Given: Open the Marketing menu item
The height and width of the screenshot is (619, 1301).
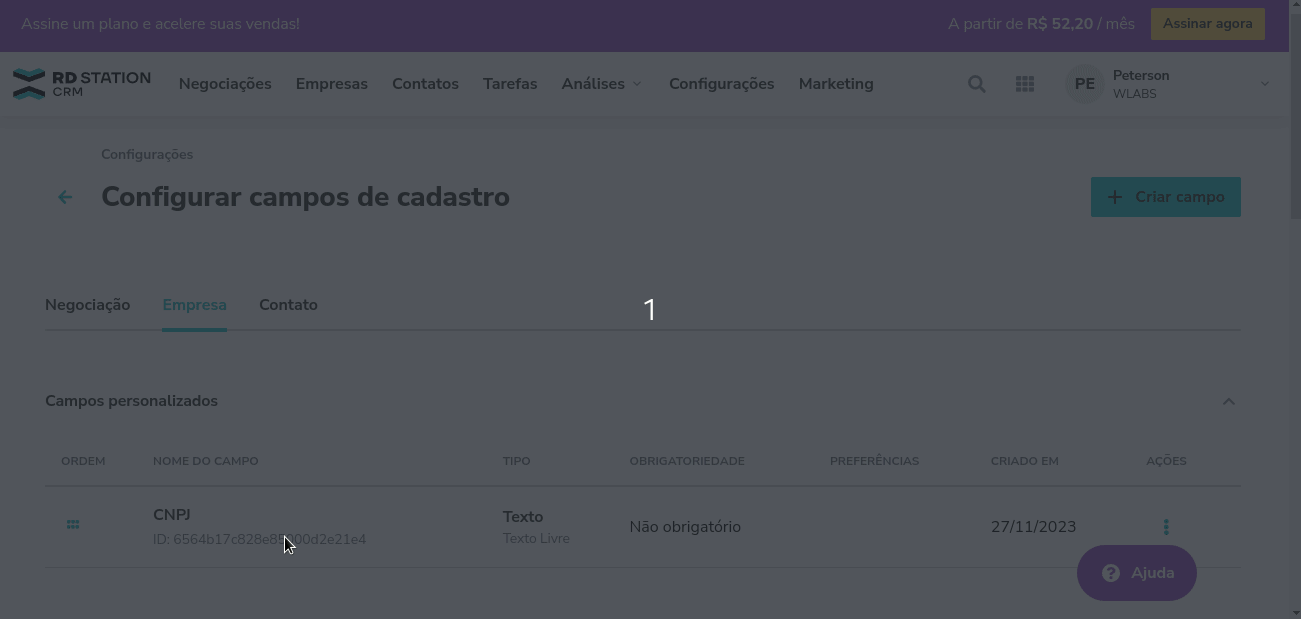Looking at the screenshot, I should [x=836, y=84].
